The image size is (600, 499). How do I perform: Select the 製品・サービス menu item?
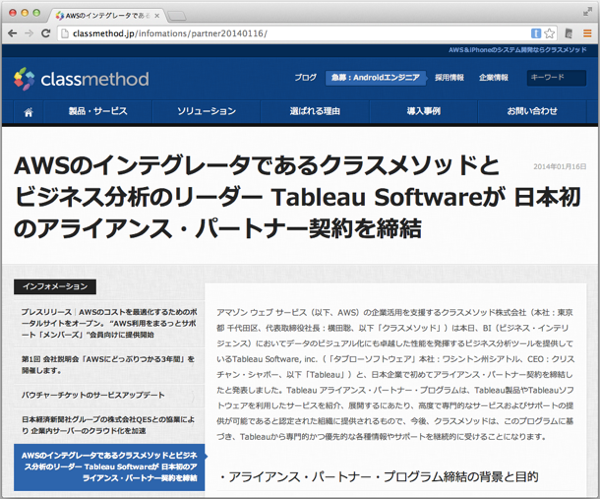click(98, 111)
